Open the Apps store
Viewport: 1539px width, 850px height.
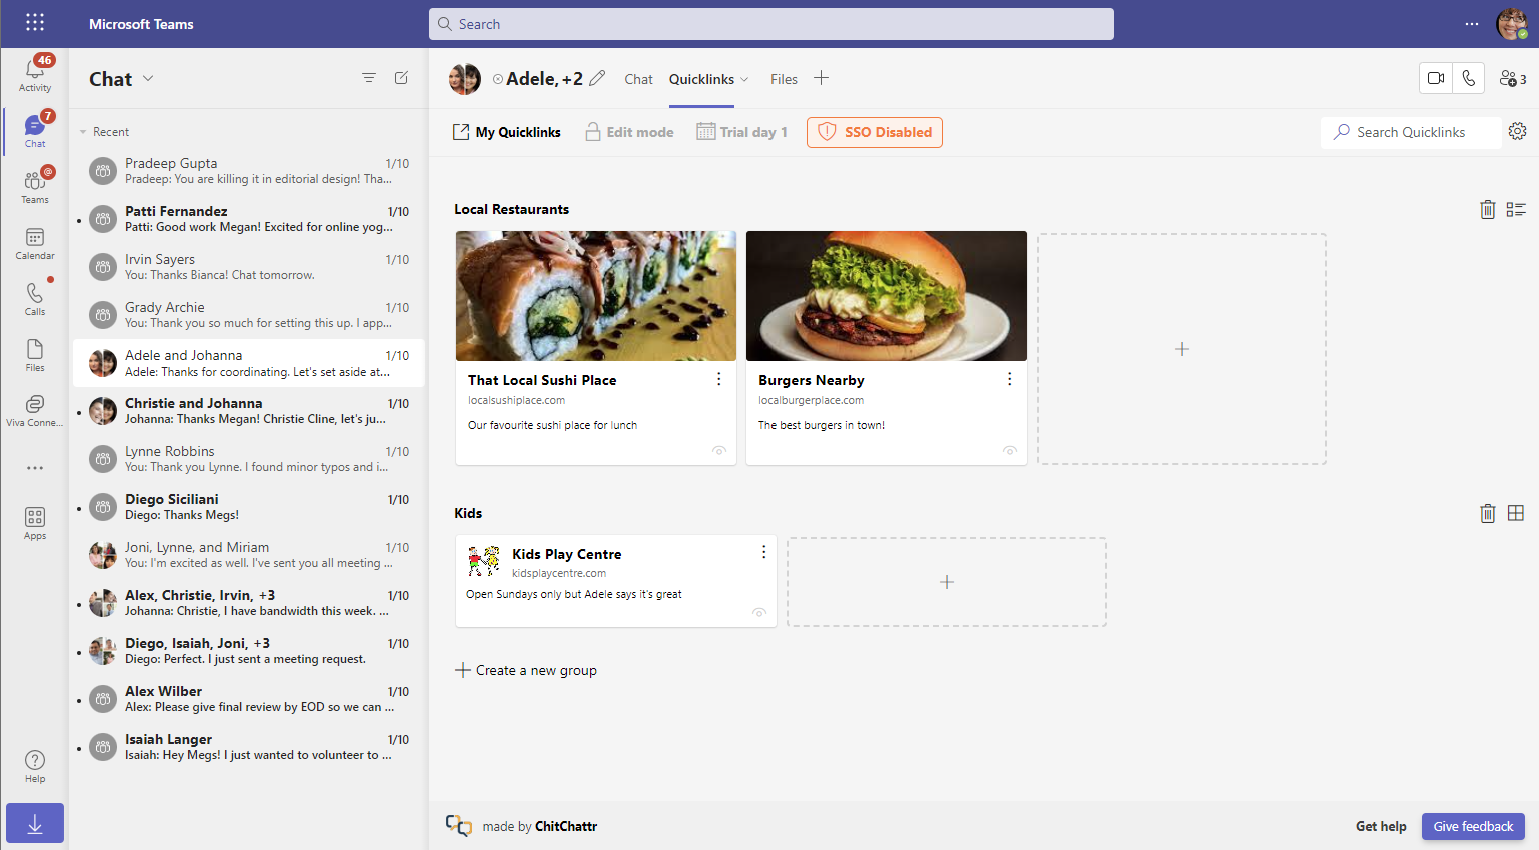[35, 523]
